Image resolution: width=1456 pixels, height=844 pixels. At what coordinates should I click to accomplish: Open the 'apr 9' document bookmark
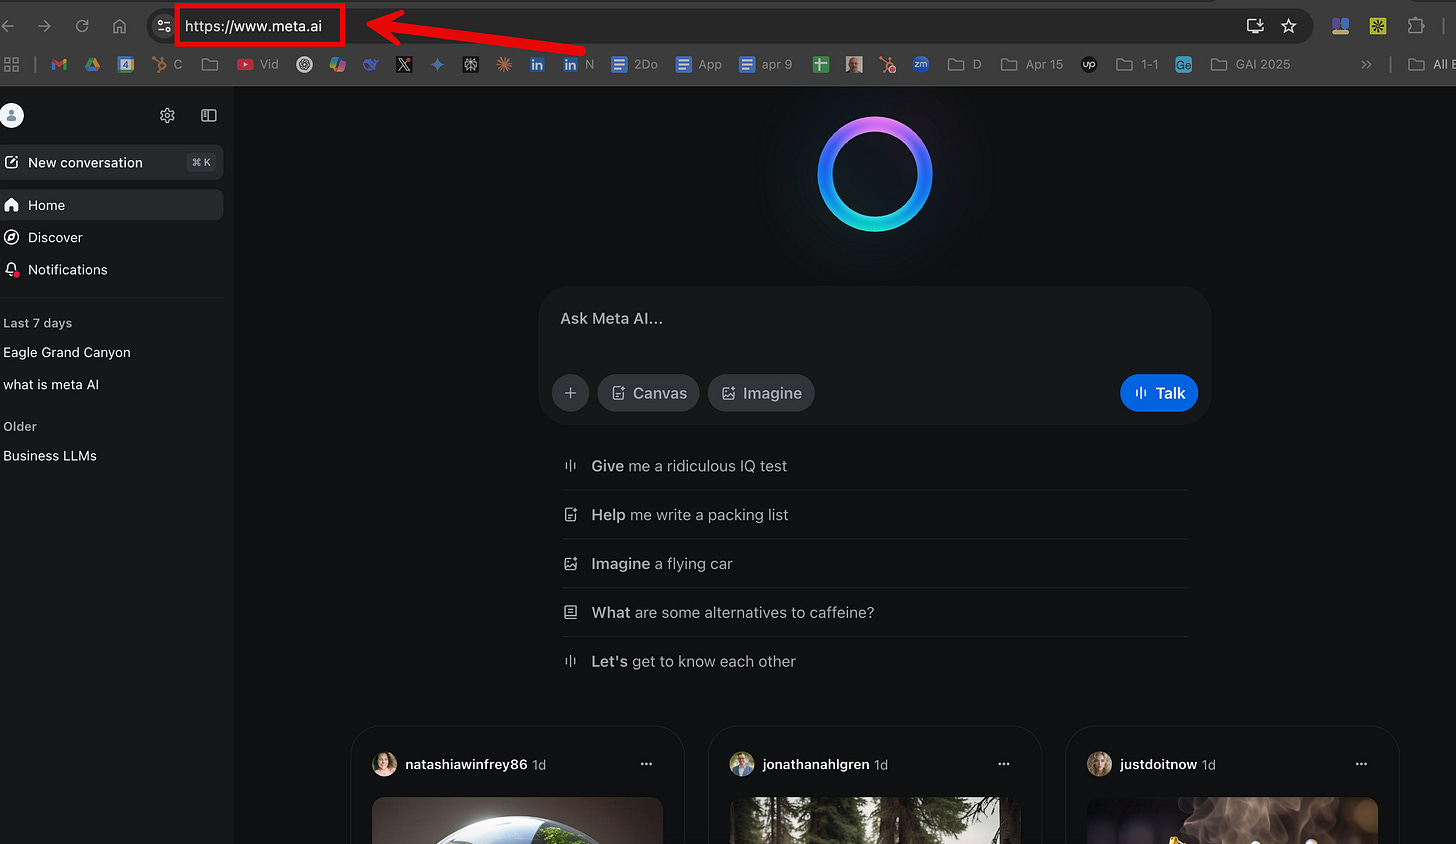(765, 64)
